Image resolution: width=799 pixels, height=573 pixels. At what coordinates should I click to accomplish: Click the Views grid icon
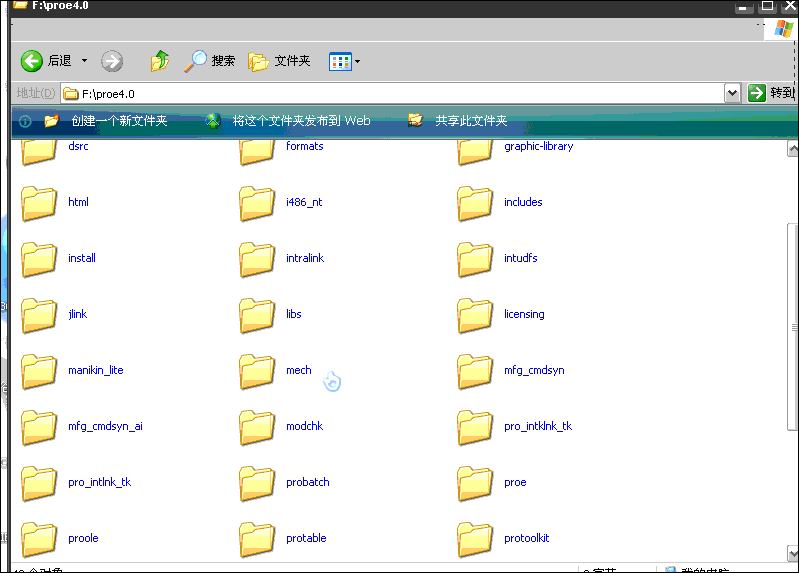click(340, 62)
